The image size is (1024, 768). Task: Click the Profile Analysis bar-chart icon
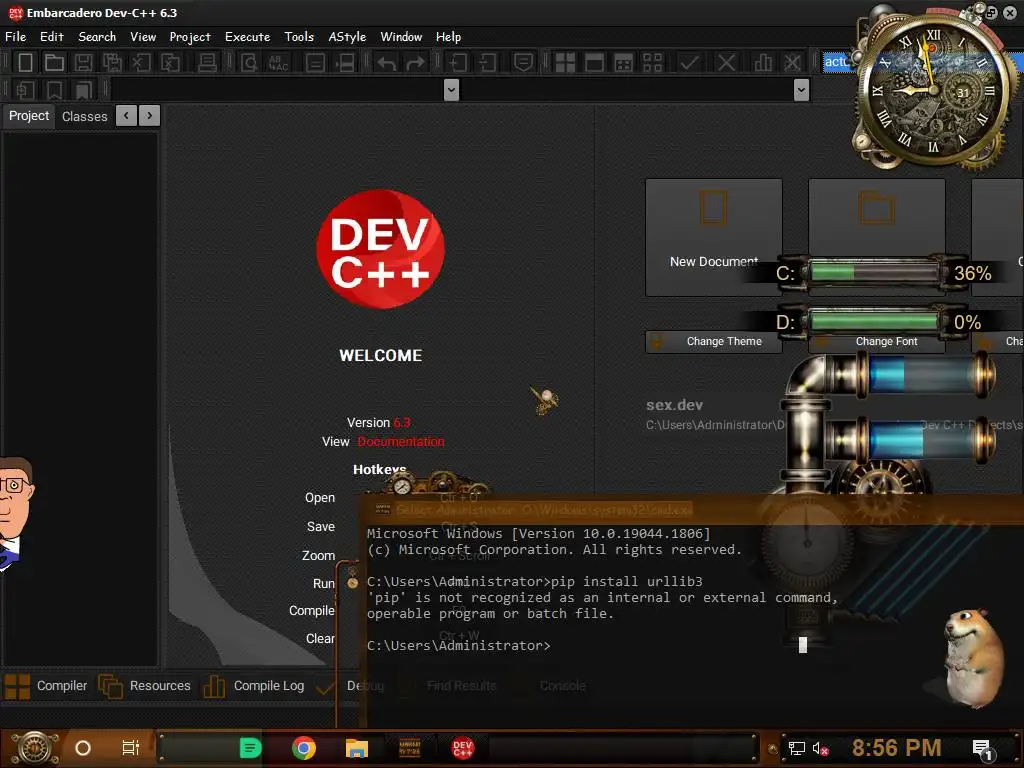tap(762, 63)
